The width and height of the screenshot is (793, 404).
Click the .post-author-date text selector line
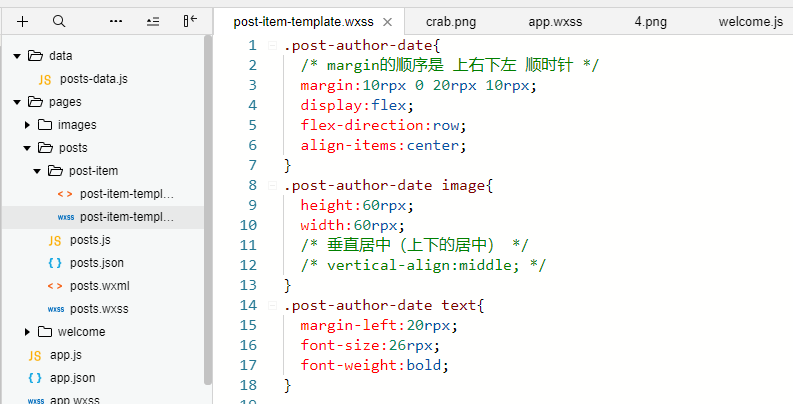pyautogui.click(x=384, y=305)
